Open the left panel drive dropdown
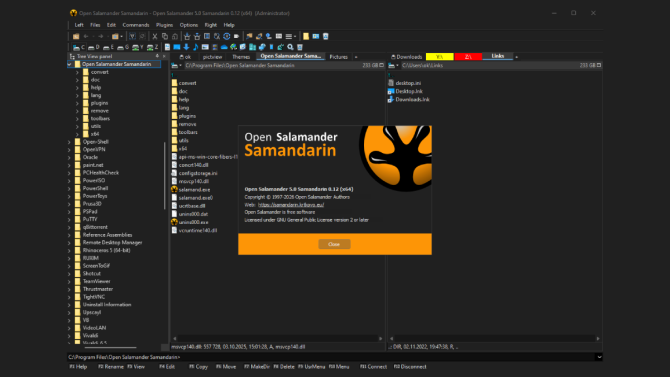Viewport: 670px width, 377px height. click(176, 65)
